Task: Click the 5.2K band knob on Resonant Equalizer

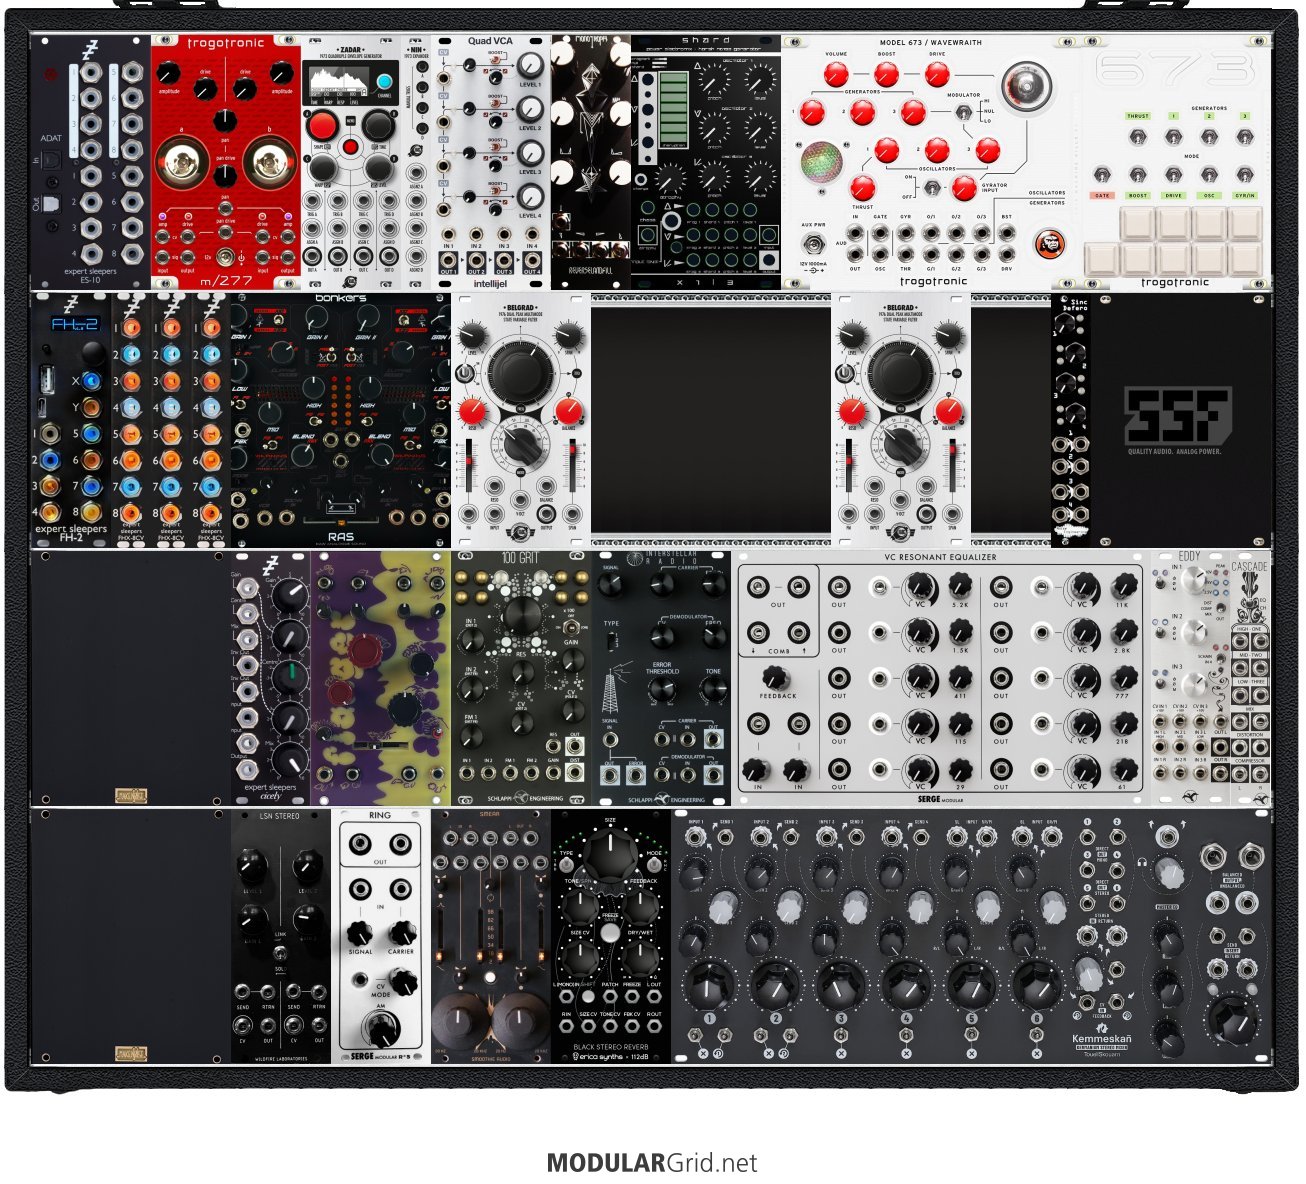Action: pos(960,585)
